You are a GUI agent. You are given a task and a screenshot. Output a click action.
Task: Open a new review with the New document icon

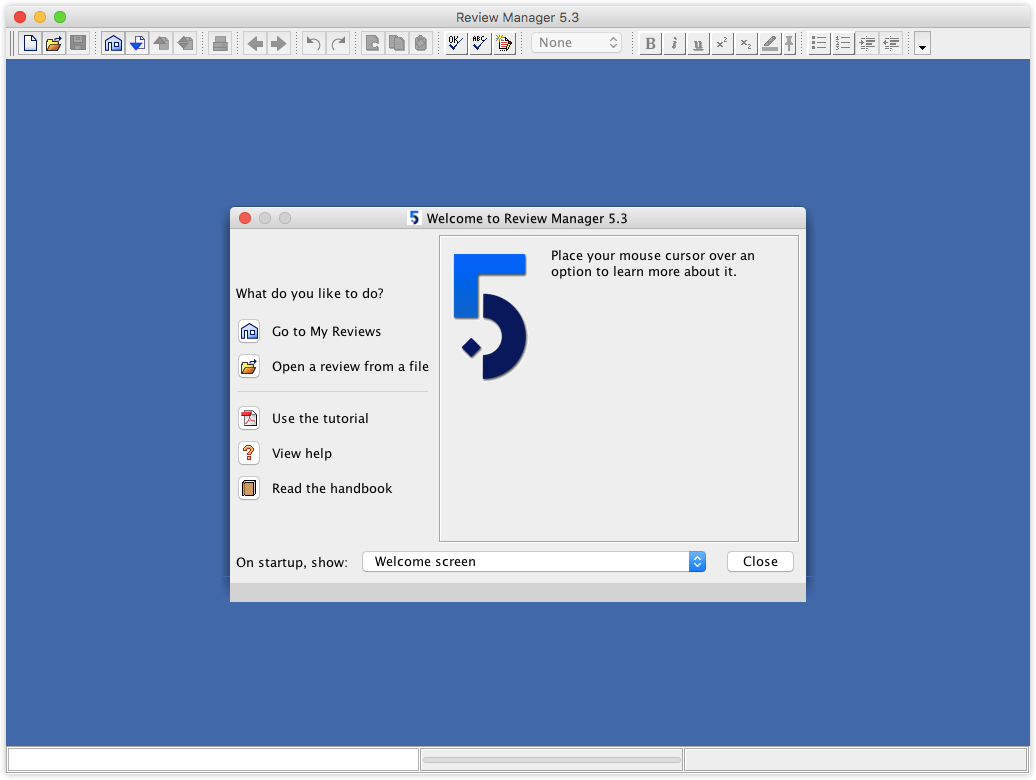click(x=29, y=43)
